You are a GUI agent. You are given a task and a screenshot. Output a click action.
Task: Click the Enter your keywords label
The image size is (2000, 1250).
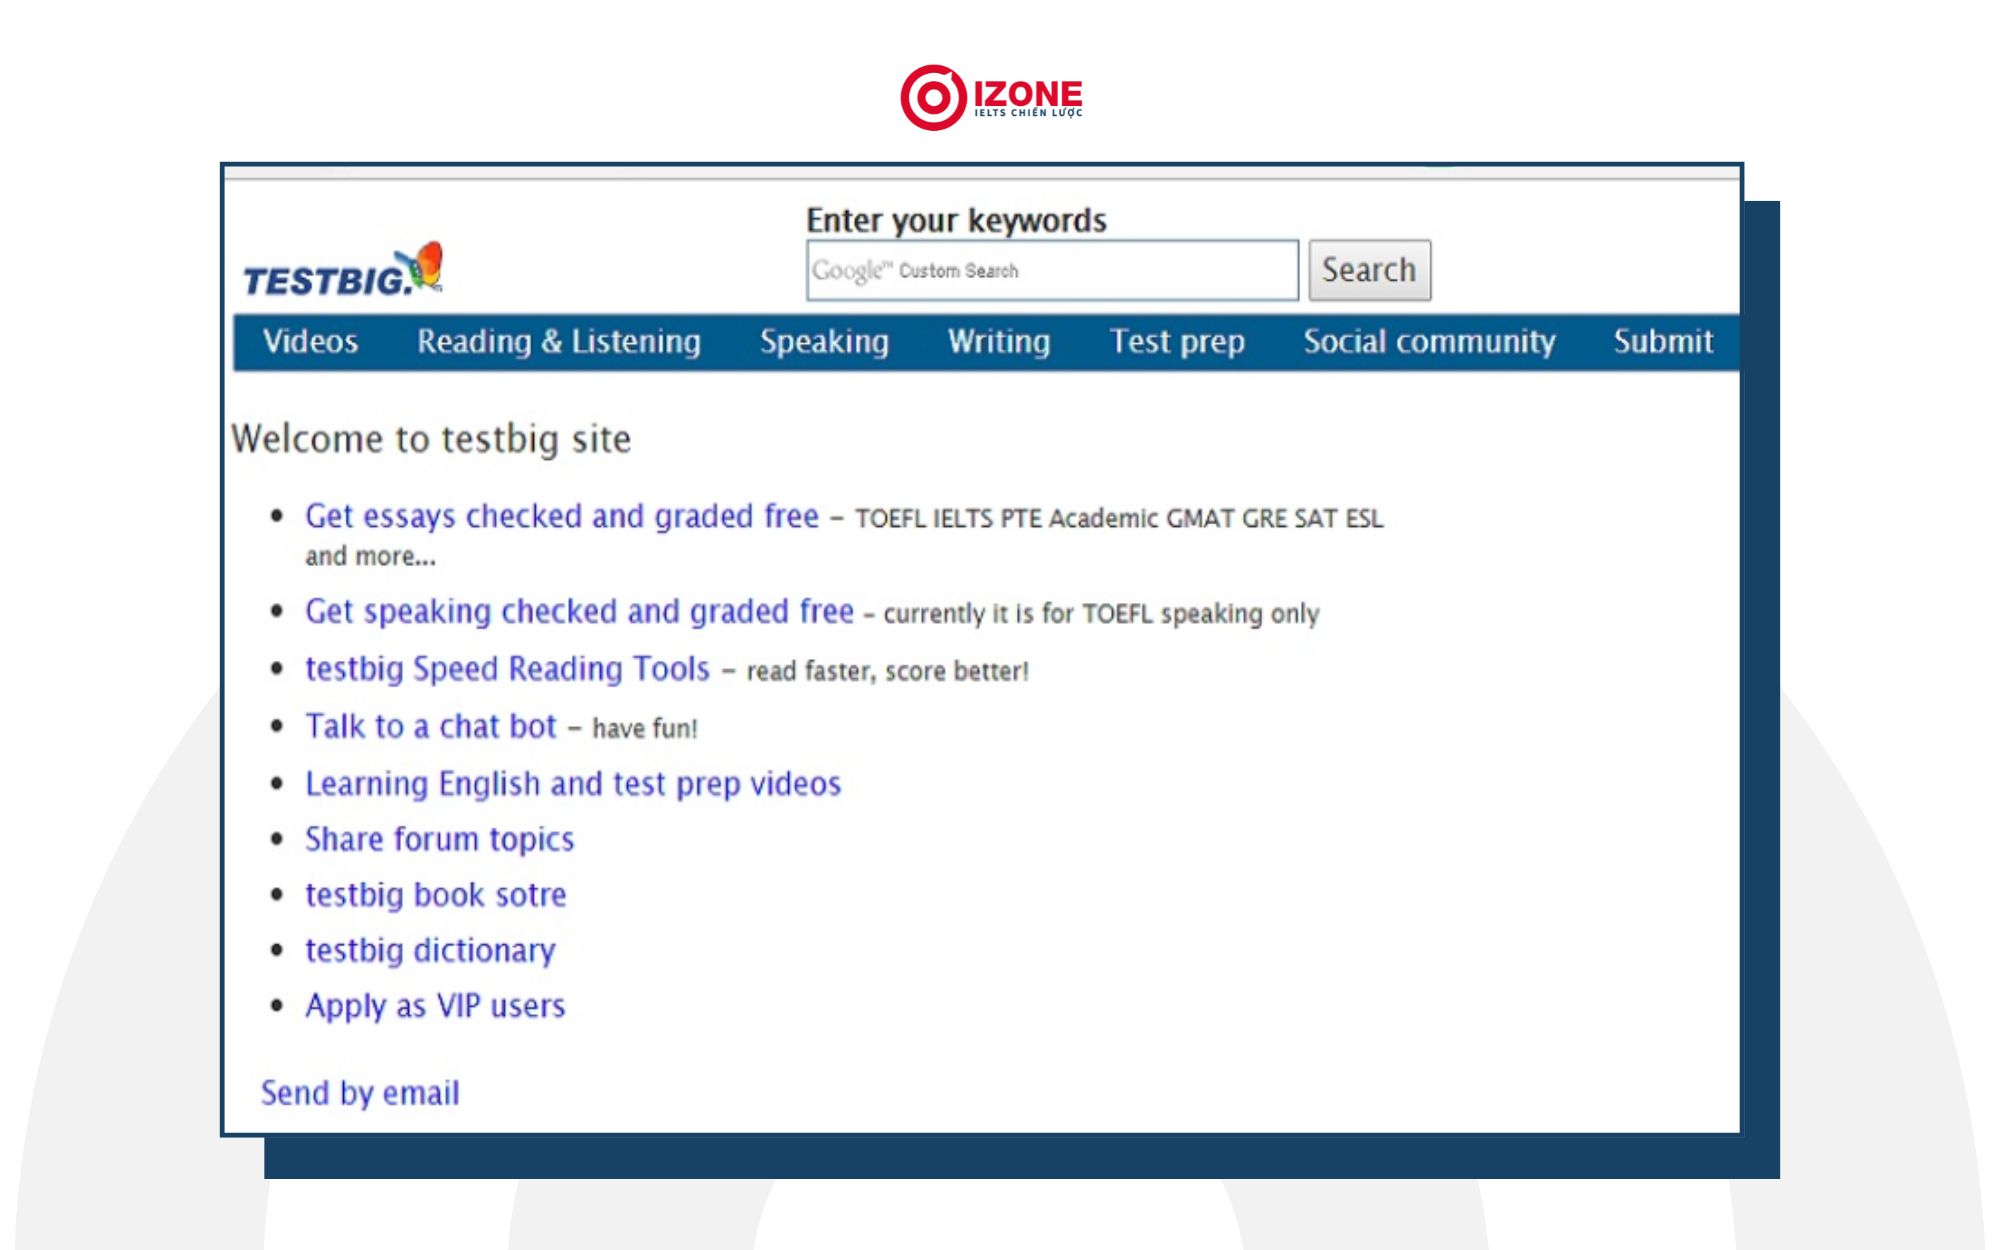[956, 220]
